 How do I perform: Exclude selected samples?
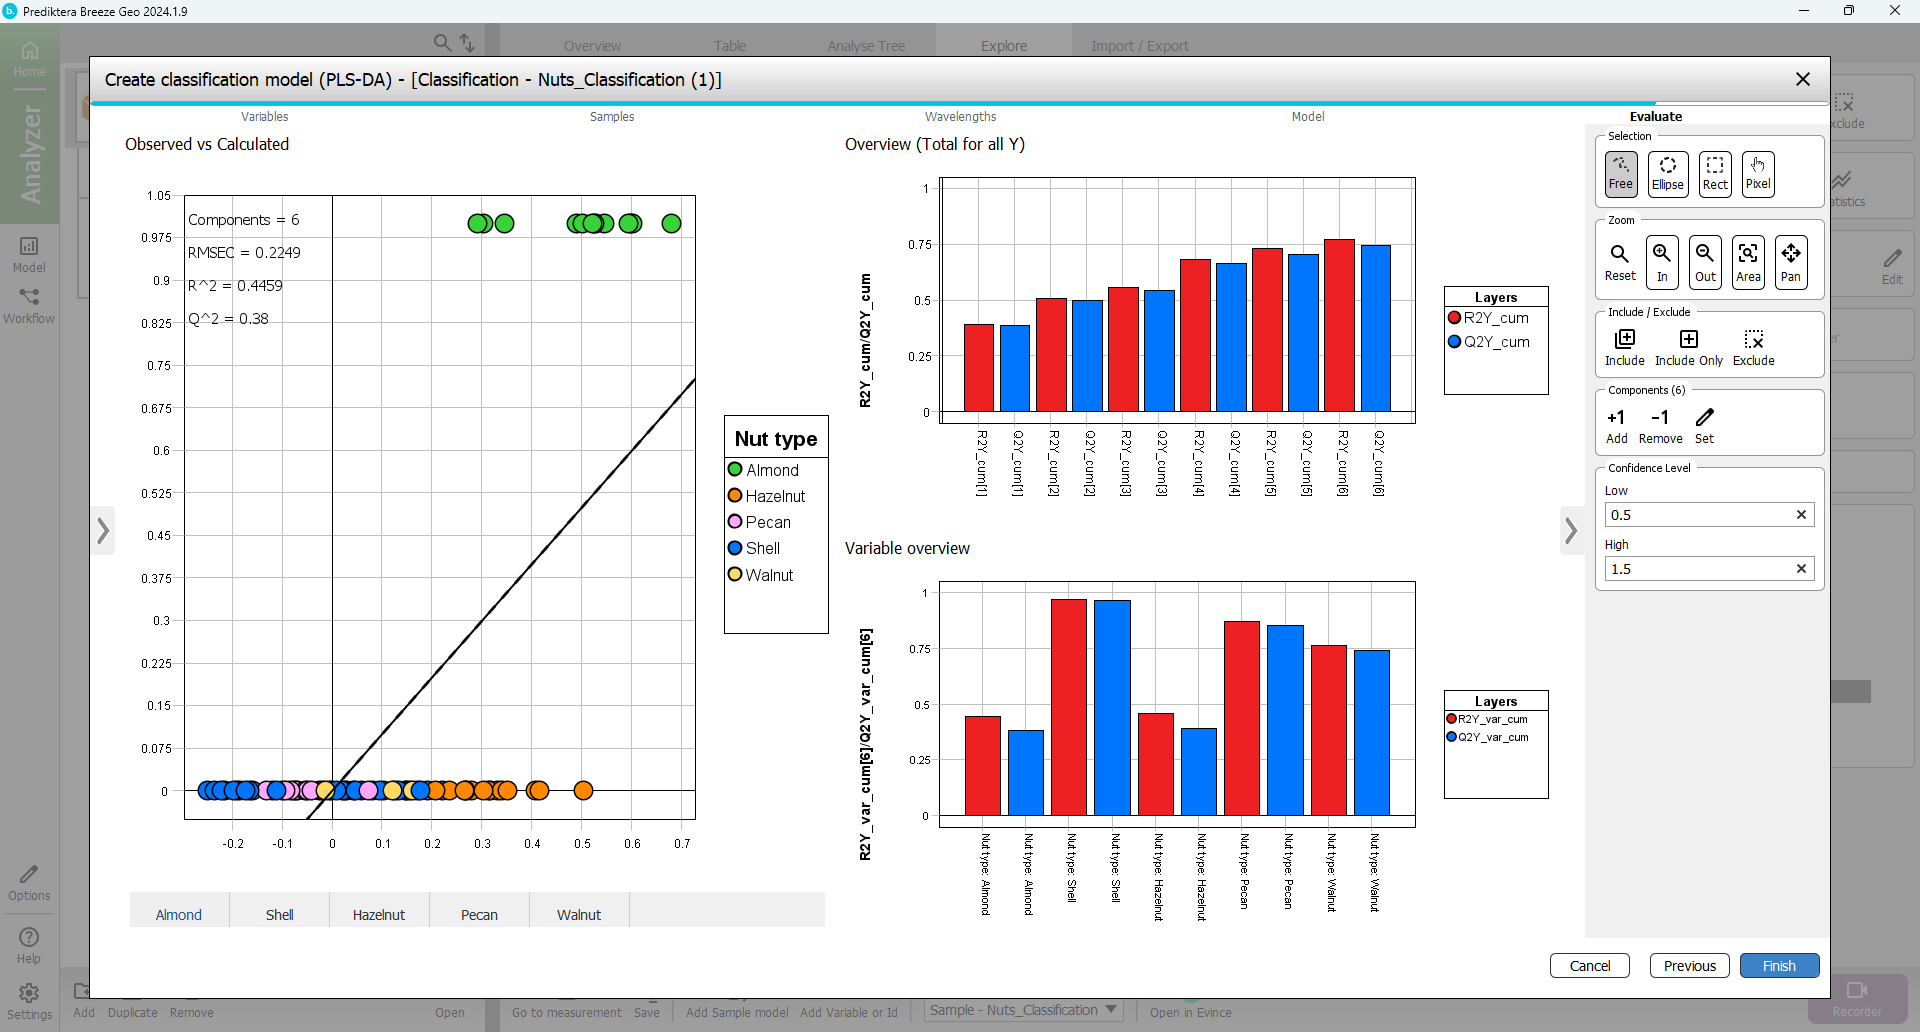point(1753,347)
